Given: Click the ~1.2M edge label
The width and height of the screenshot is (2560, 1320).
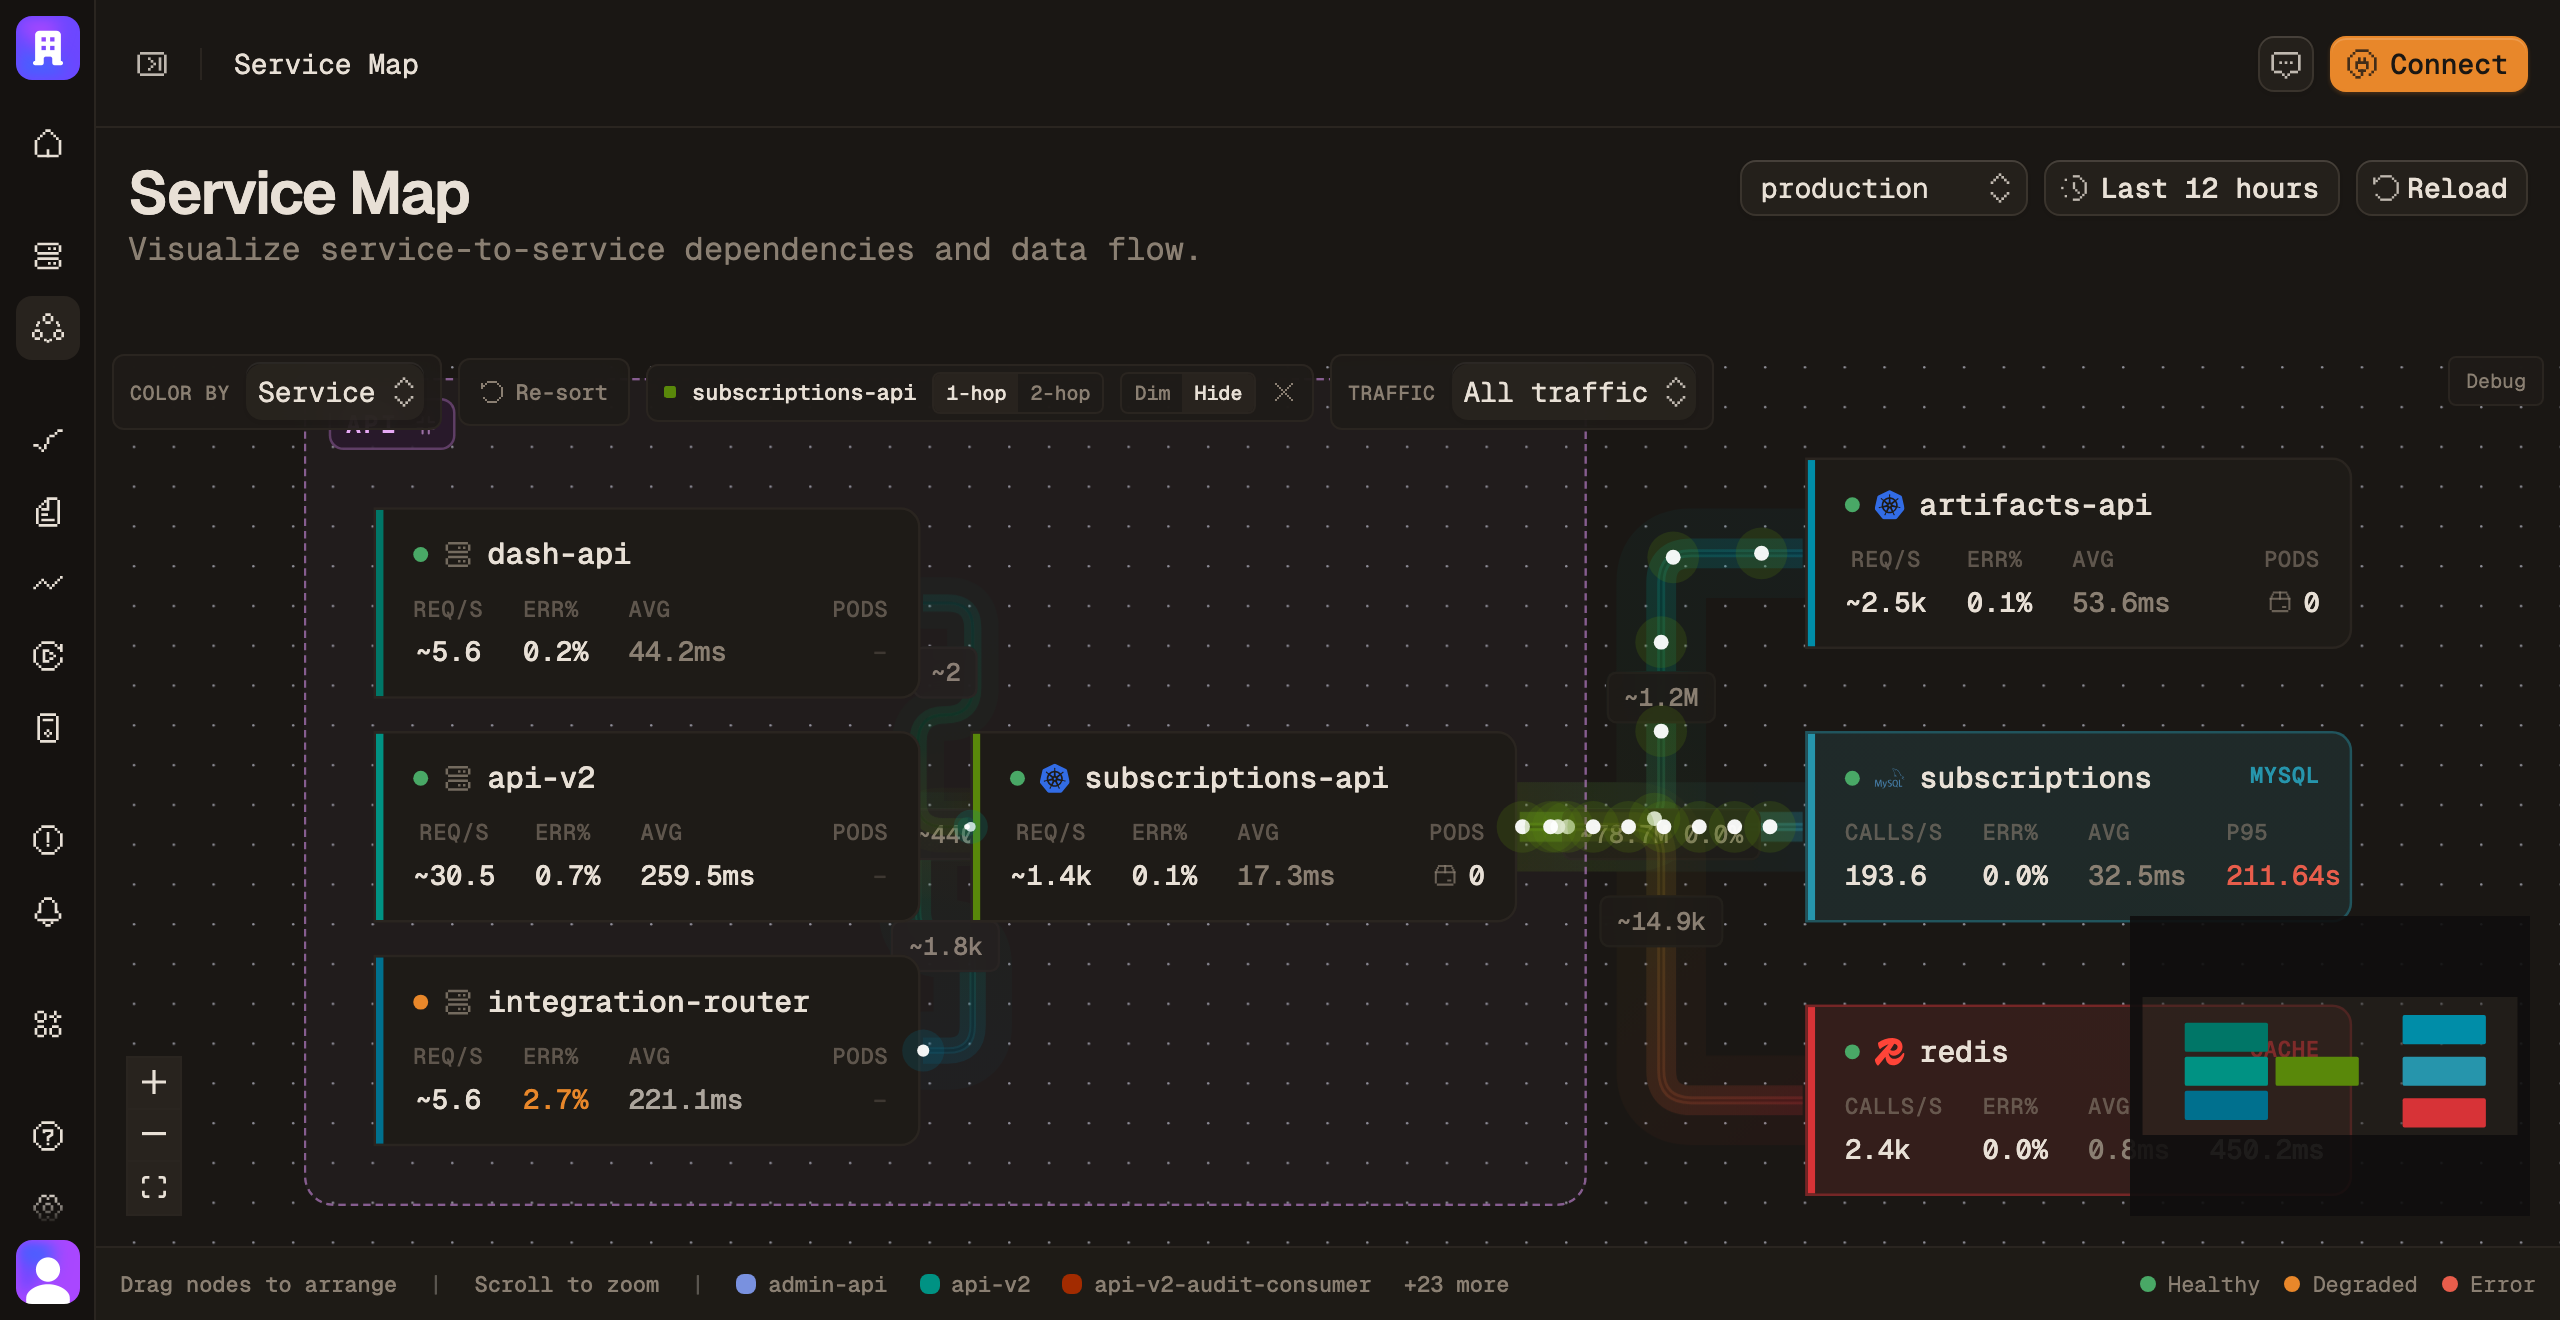Looking at the screenshot, I should click(1661, 697).
